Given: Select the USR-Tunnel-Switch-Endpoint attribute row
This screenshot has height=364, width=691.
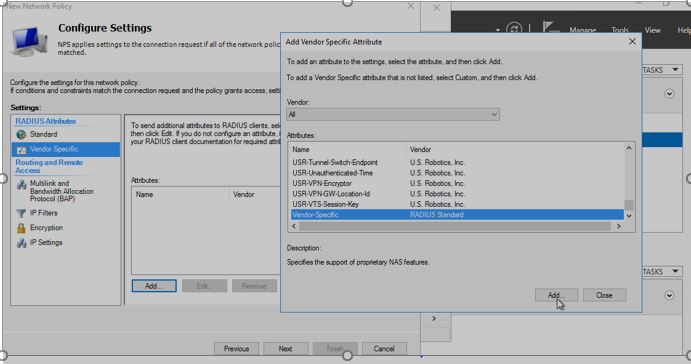Looking at the screenshot, I should point(457,162).
